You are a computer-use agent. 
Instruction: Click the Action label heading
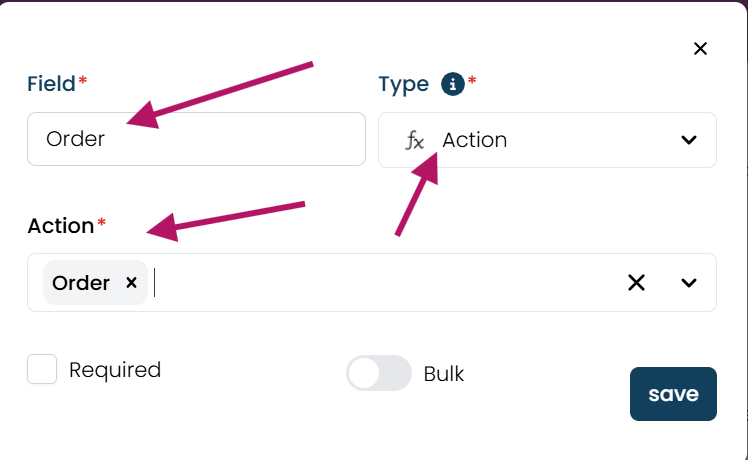[x=61, y=226]
